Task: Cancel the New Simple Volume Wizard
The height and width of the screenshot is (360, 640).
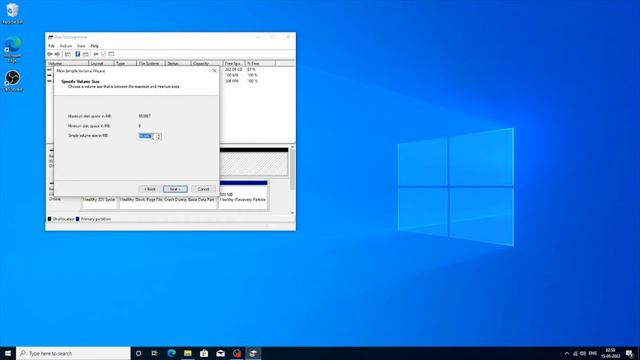Action: 203,189
